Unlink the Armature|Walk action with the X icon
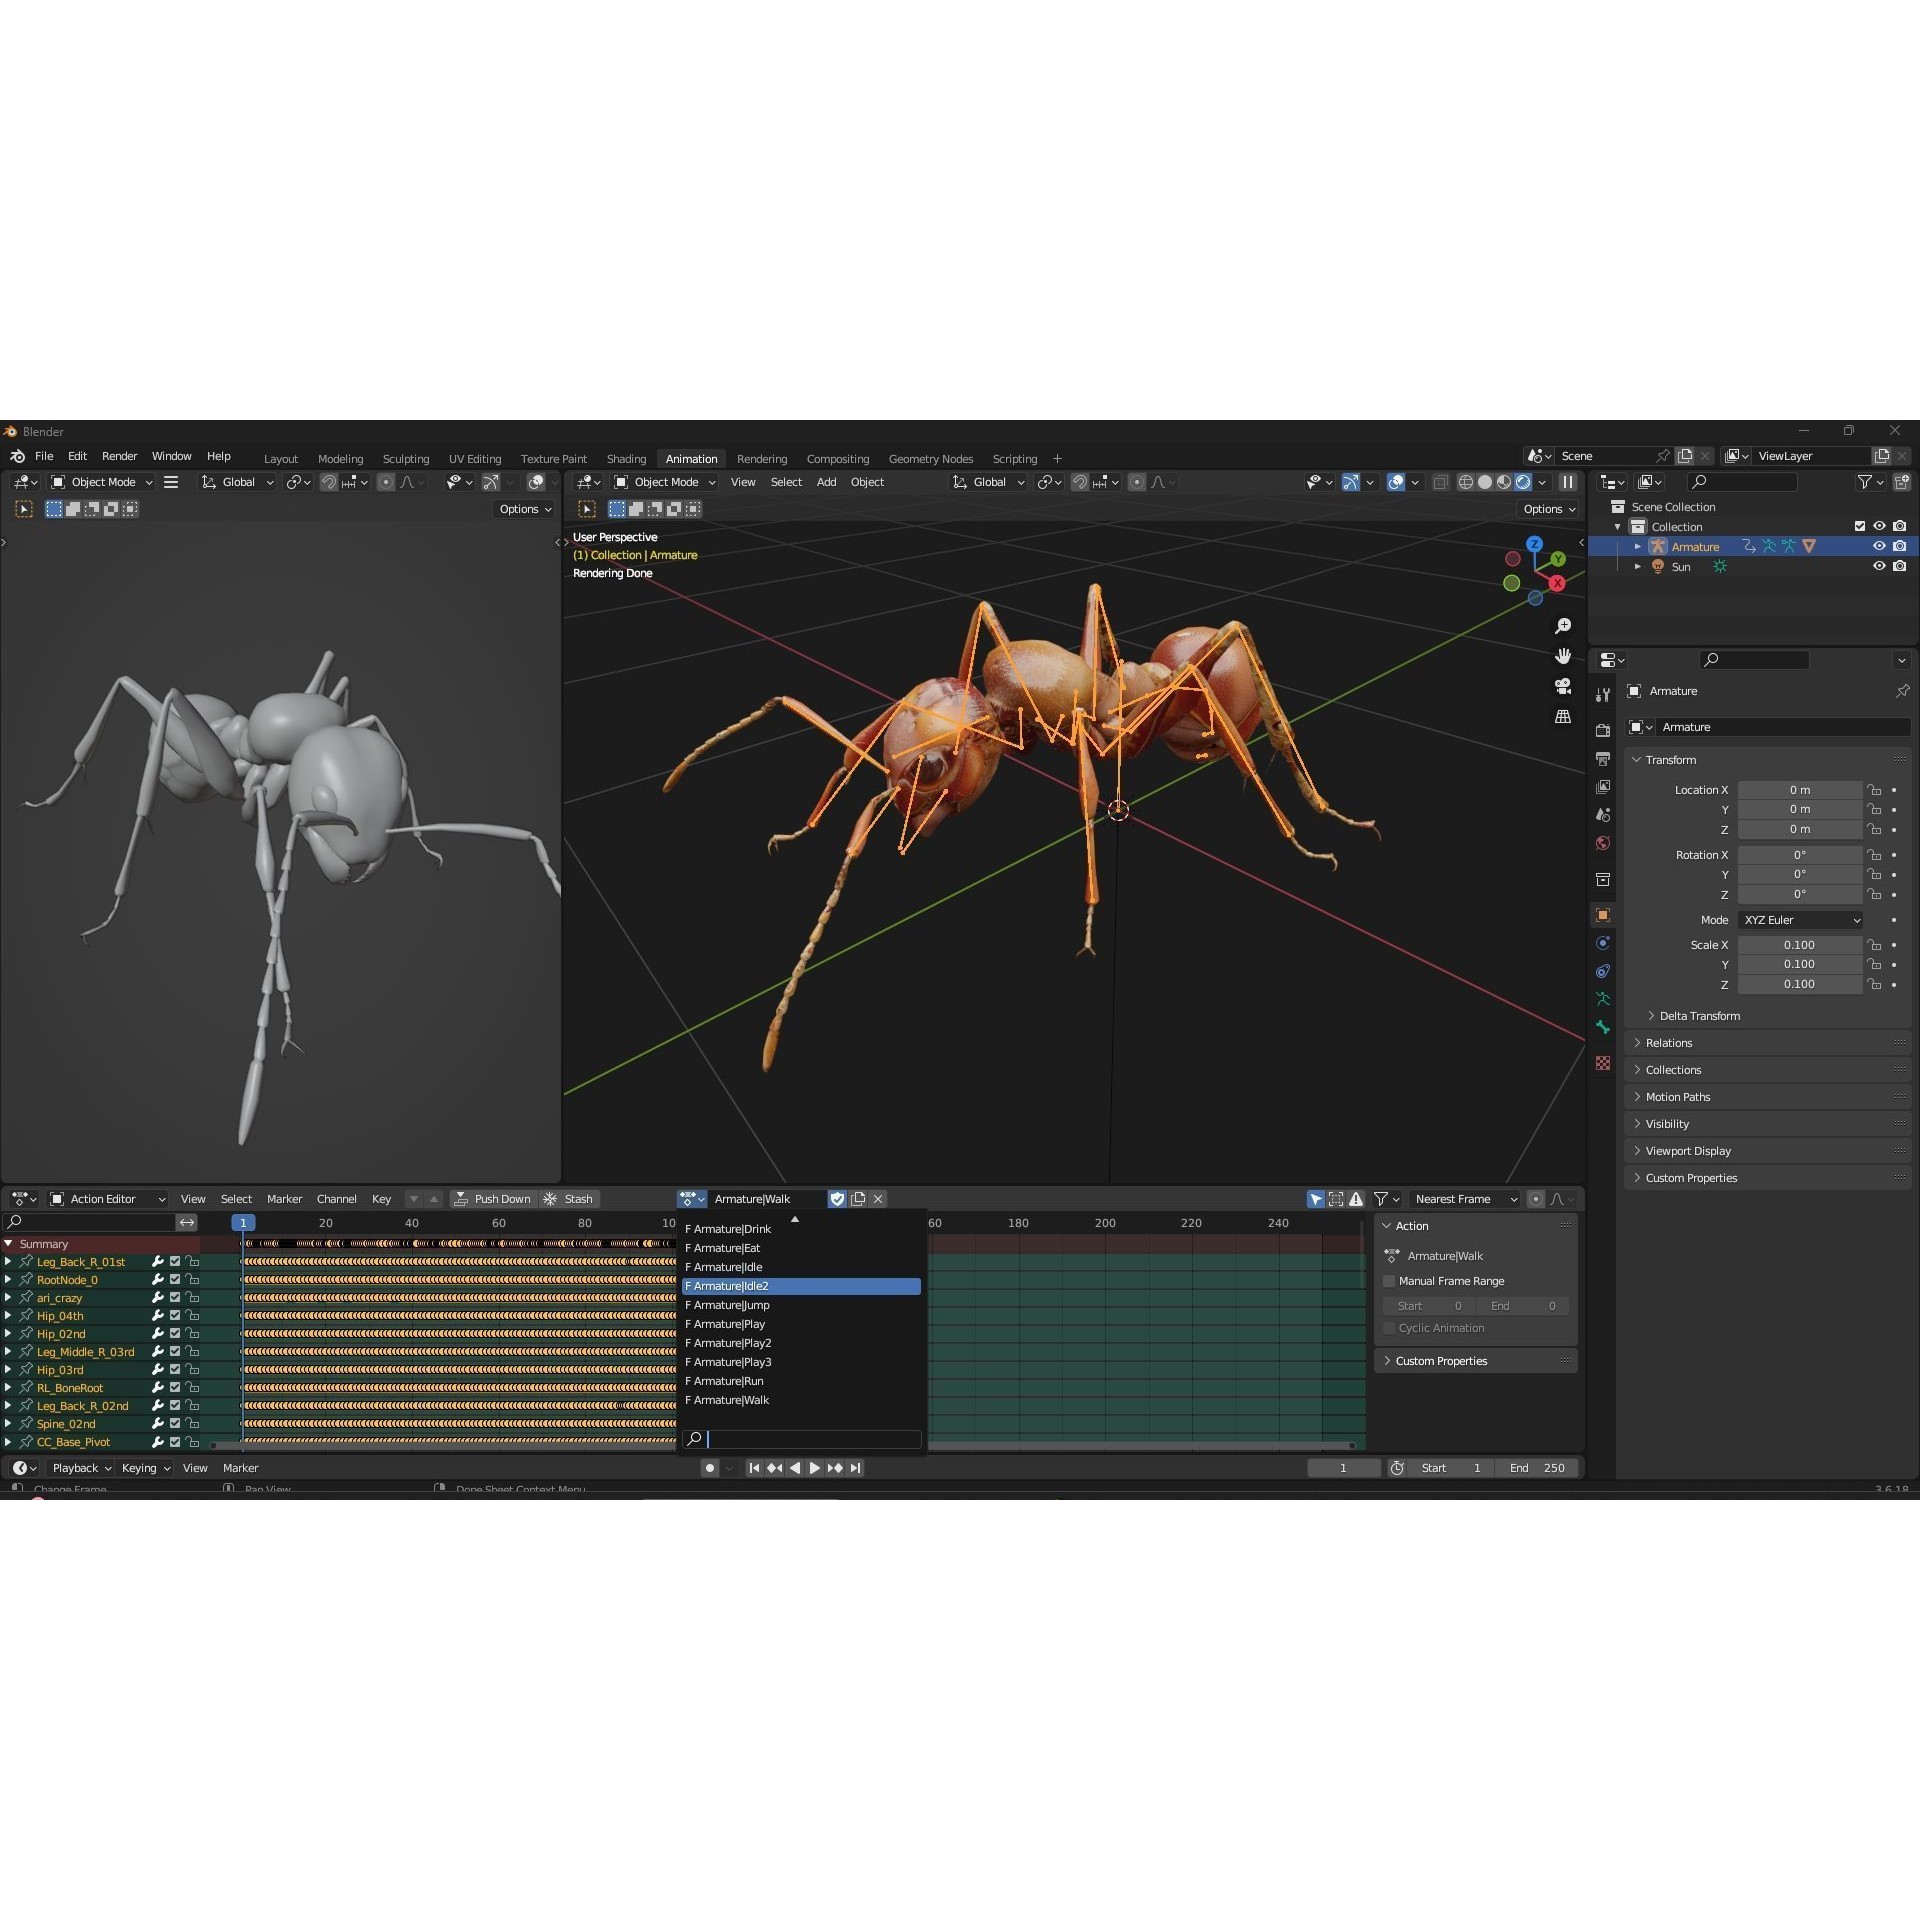The height and width of the screenshot is (1920, 1920). [878, 1198]
